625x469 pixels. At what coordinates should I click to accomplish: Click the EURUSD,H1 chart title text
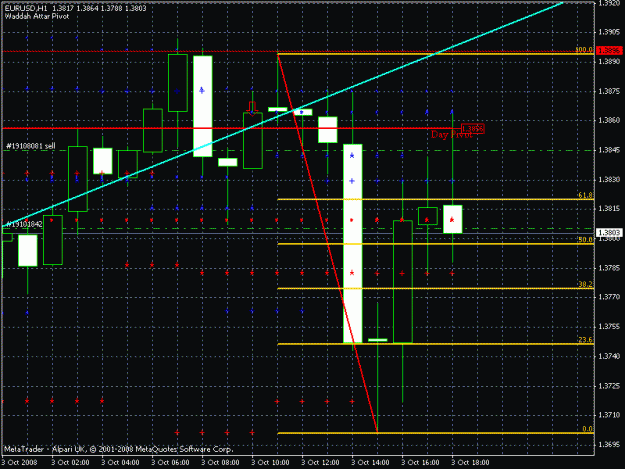[x=26, y=8]
